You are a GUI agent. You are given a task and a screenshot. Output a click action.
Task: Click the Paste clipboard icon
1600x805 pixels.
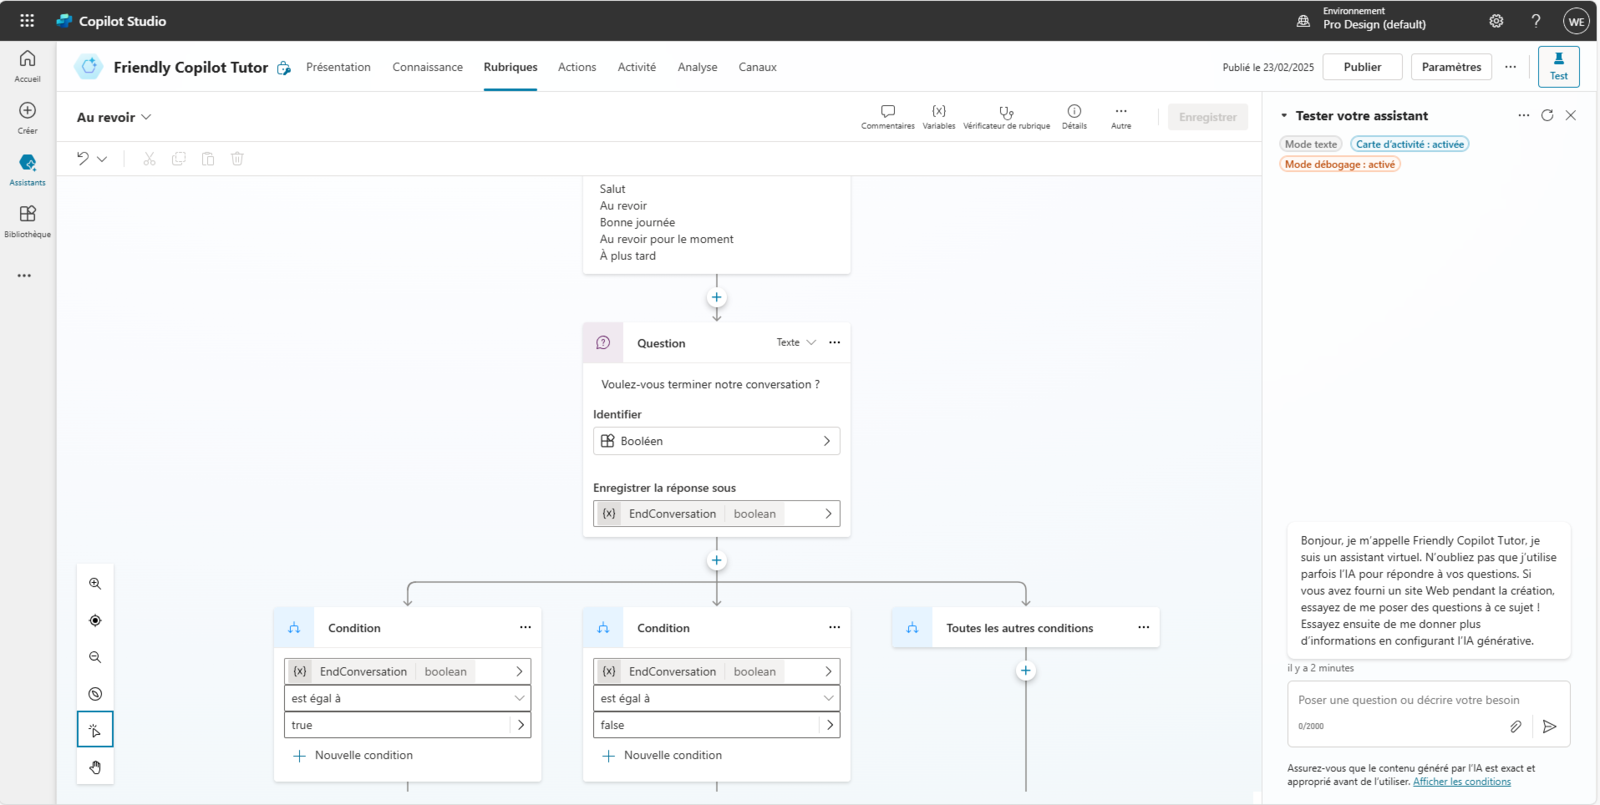208,158
